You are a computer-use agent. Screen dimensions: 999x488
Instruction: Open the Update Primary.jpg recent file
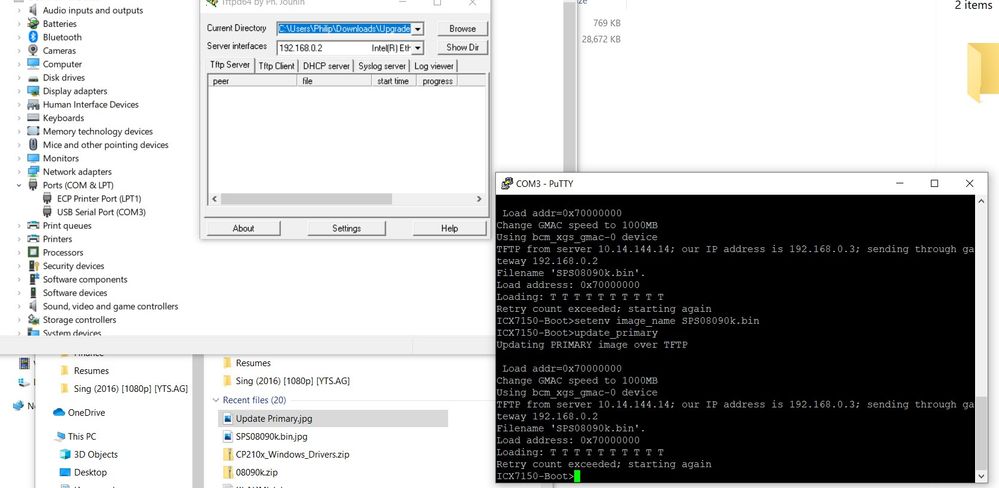[x=273, y=418]
